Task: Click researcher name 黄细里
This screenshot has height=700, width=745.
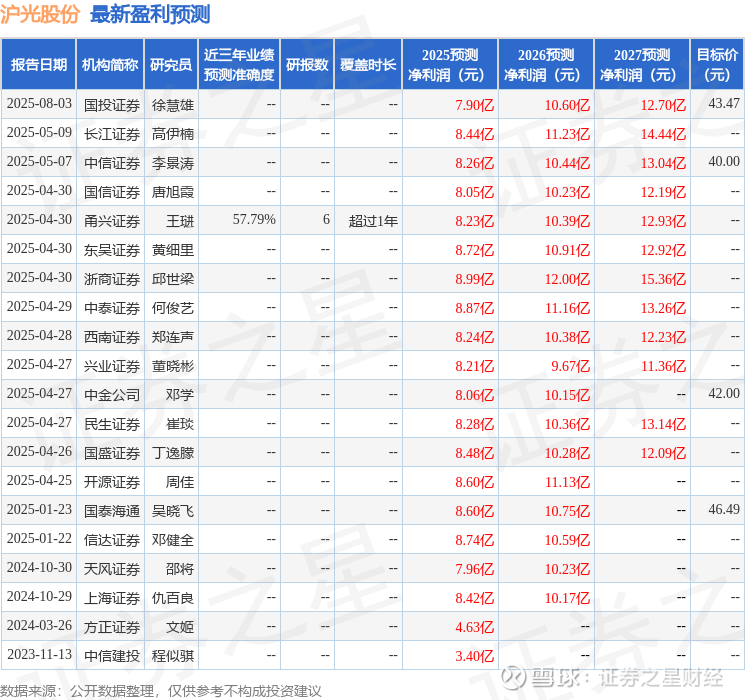Action: coord(172,250)
